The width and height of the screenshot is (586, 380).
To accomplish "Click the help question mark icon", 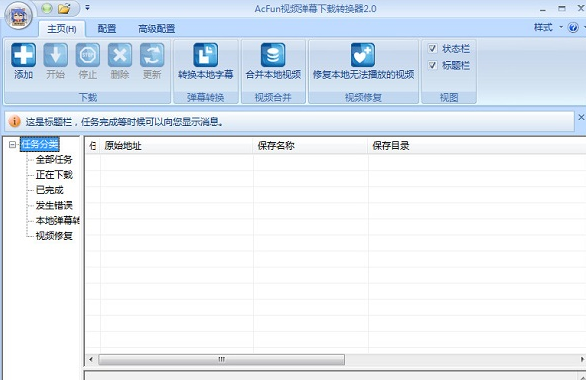I will tap(573, 27).
